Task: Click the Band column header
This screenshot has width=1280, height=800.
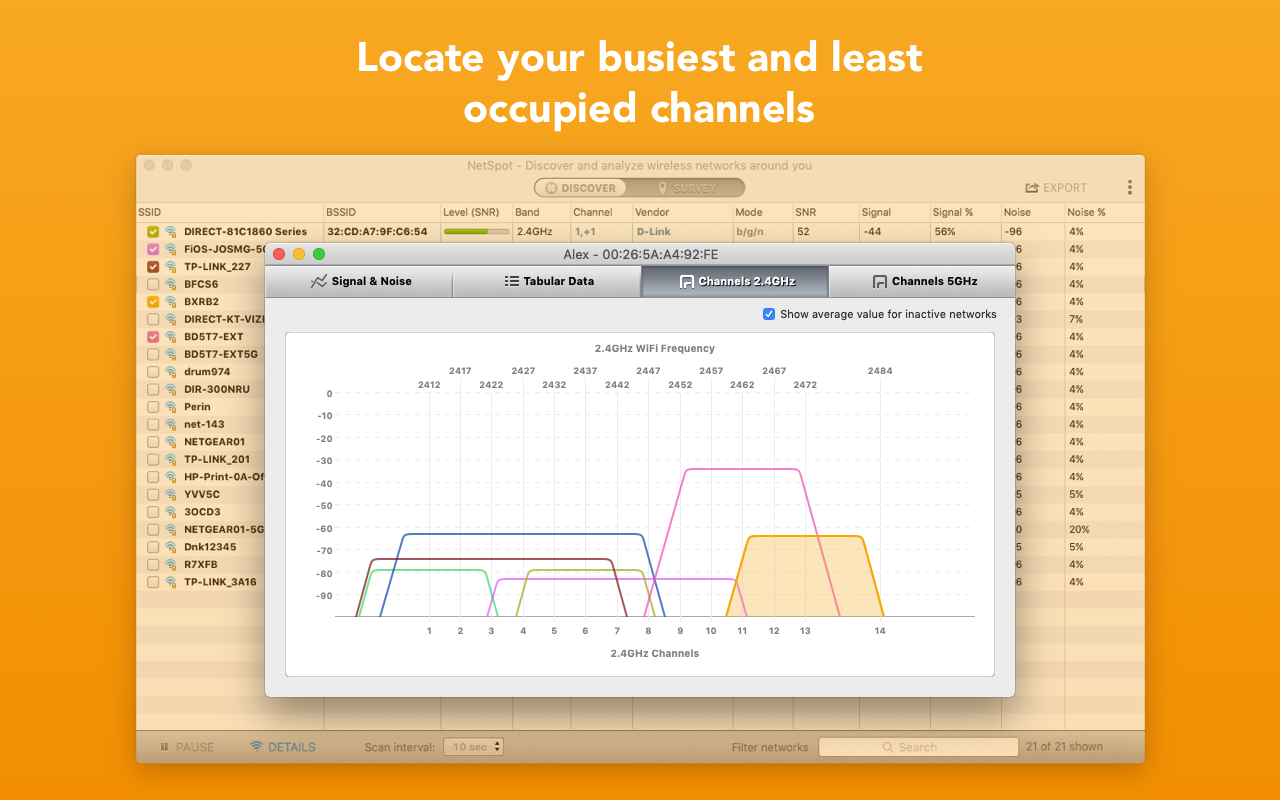Action: 542,213
